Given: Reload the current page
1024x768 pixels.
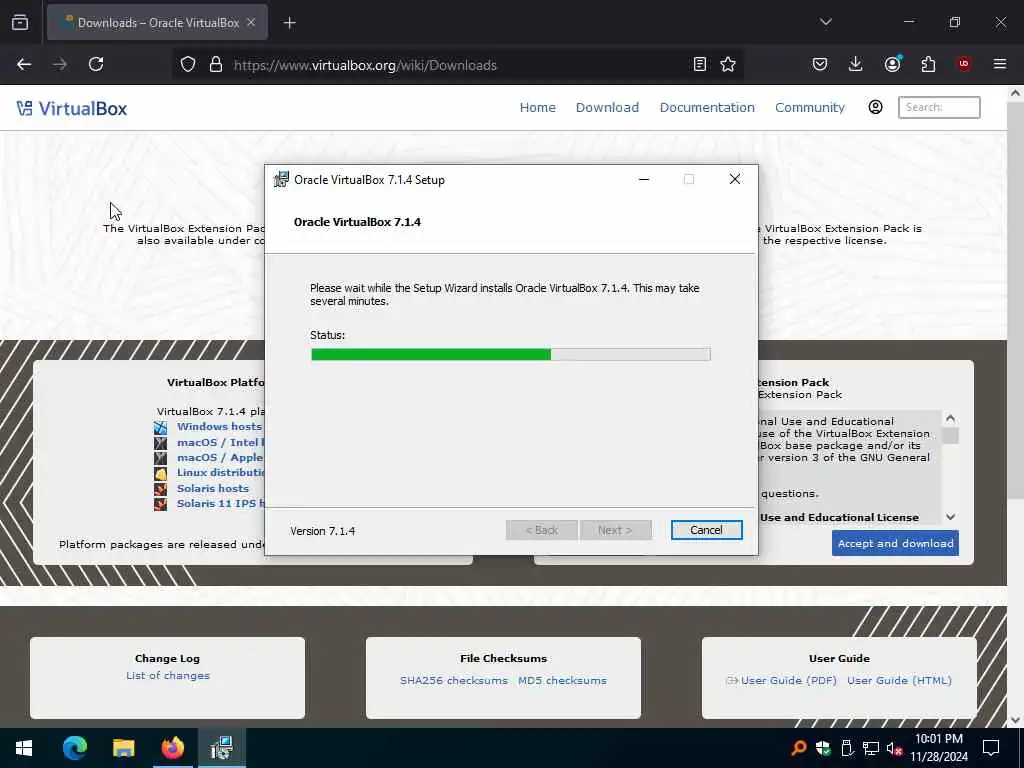Looking at the screenshot, I should pyautogui.click(x=96, y=64).
